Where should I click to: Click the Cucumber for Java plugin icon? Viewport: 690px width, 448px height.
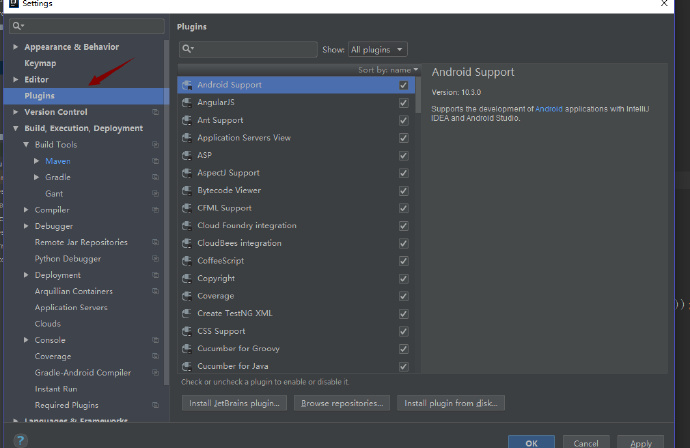(x=187, y=366)
